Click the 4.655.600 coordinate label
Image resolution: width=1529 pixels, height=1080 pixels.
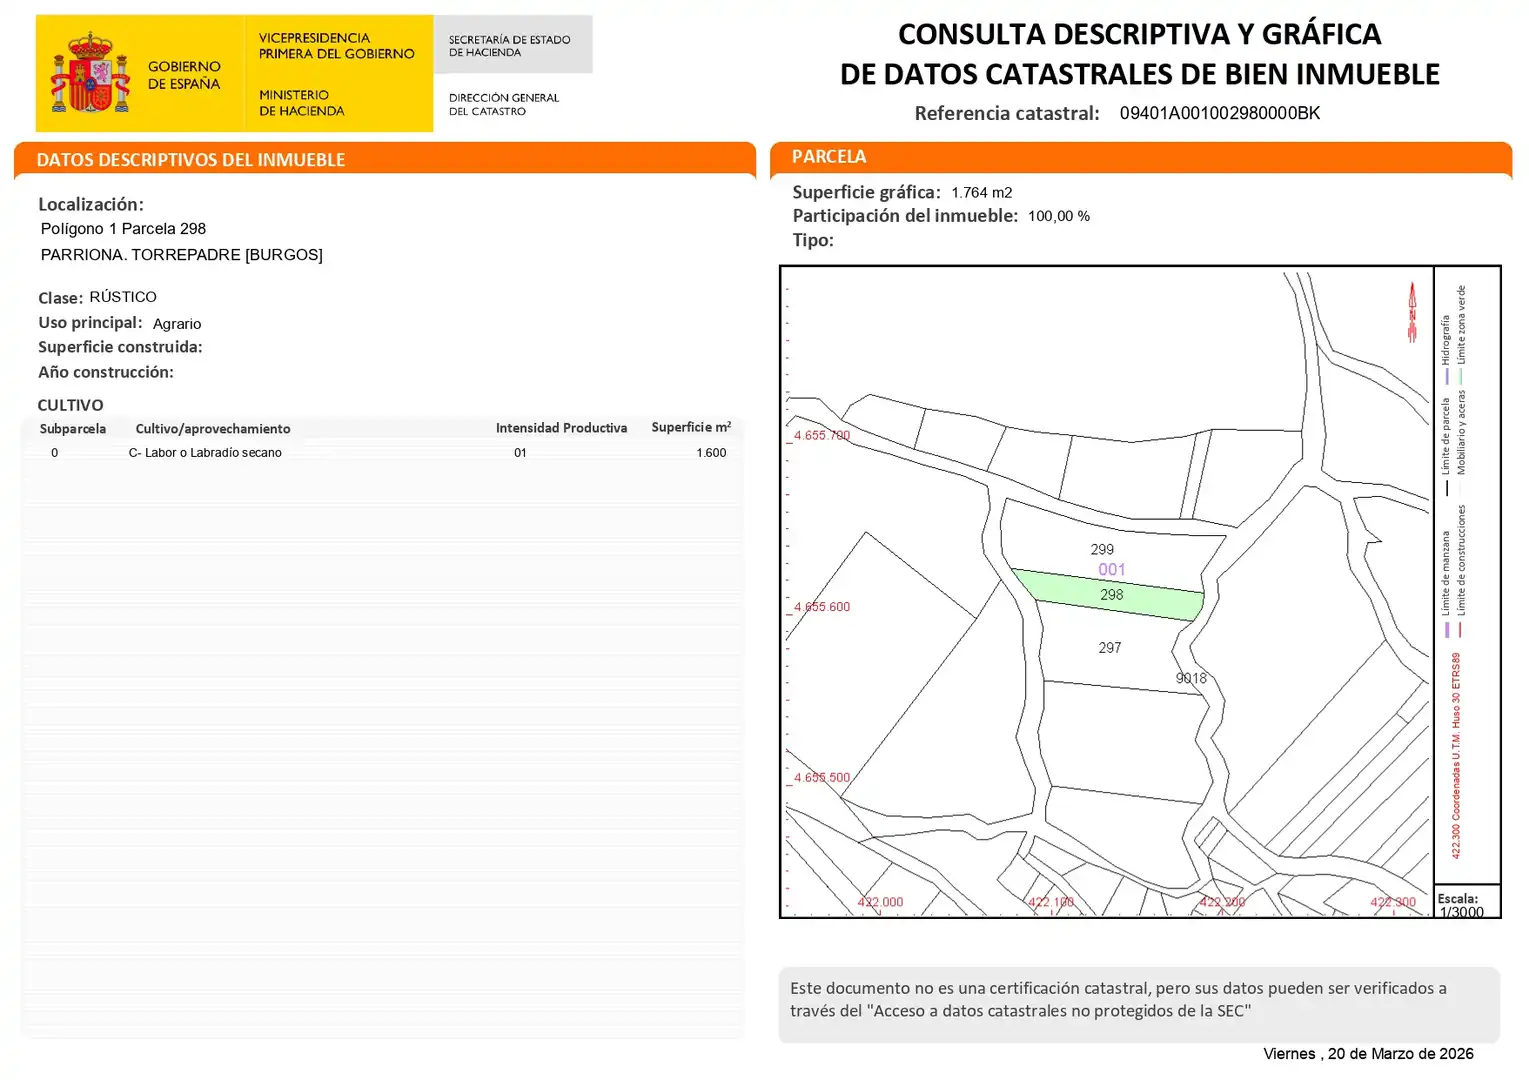(822, 607)
